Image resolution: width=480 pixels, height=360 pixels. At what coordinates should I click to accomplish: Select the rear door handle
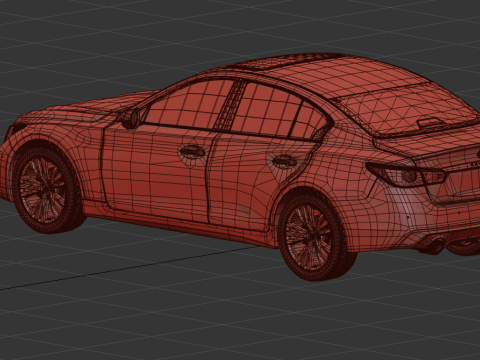[284, 161]
